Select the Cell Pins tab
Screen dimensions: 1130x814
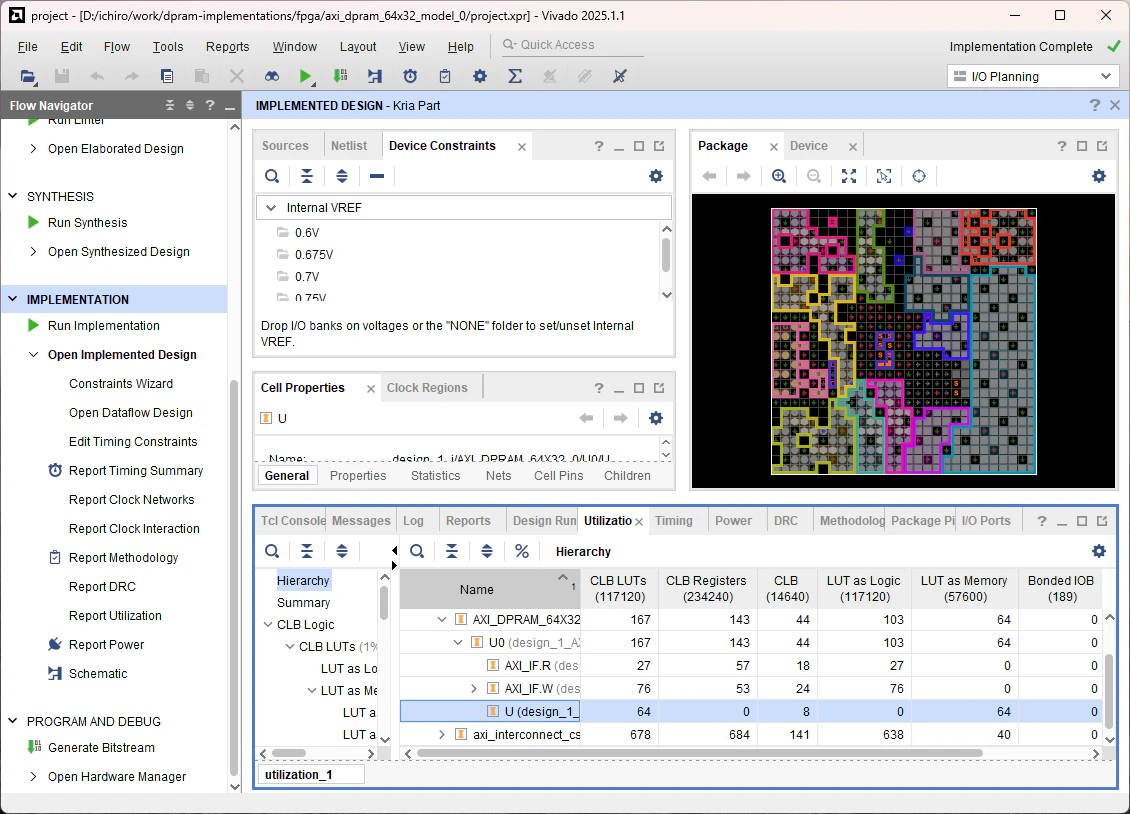pyautogui.click(x=559, y=475)
